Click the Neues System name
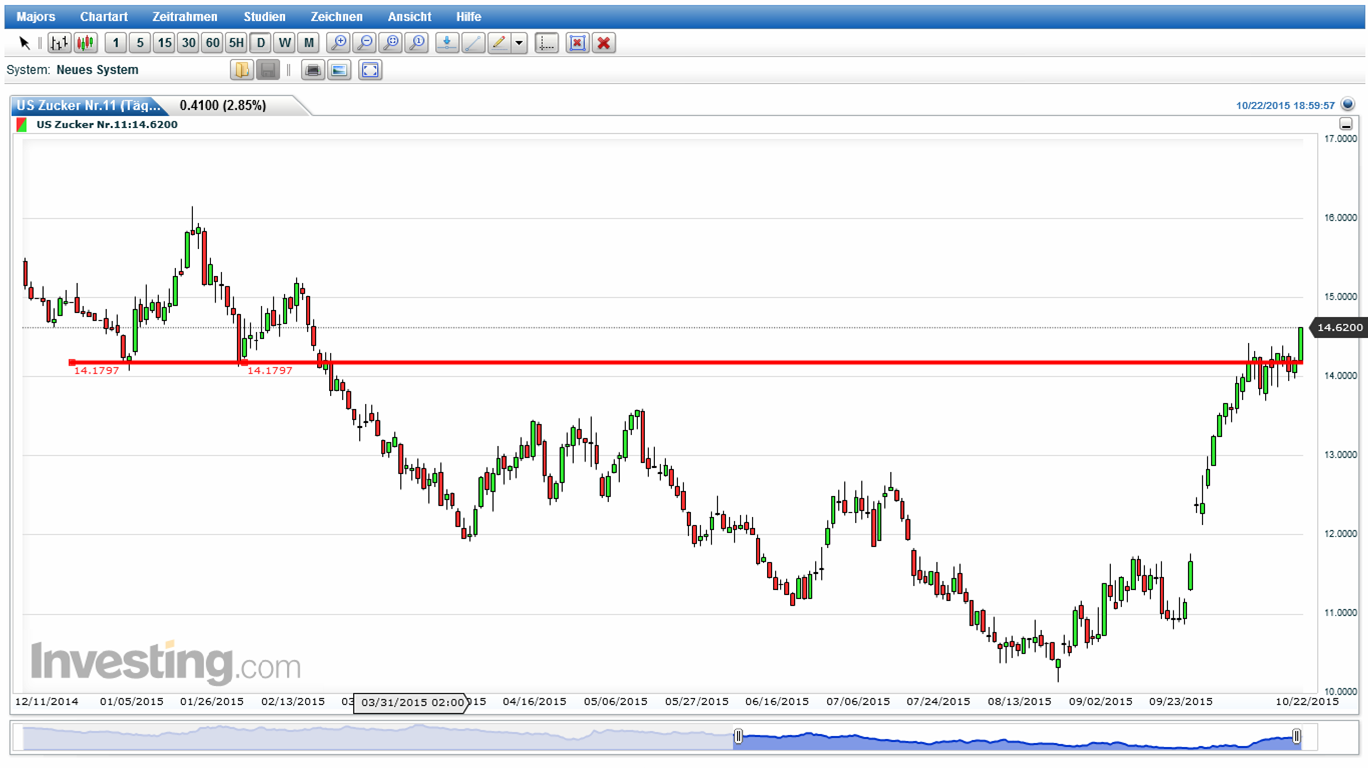Image resolution: width=1369 pixels, height=768 pixels. (97, 70)
